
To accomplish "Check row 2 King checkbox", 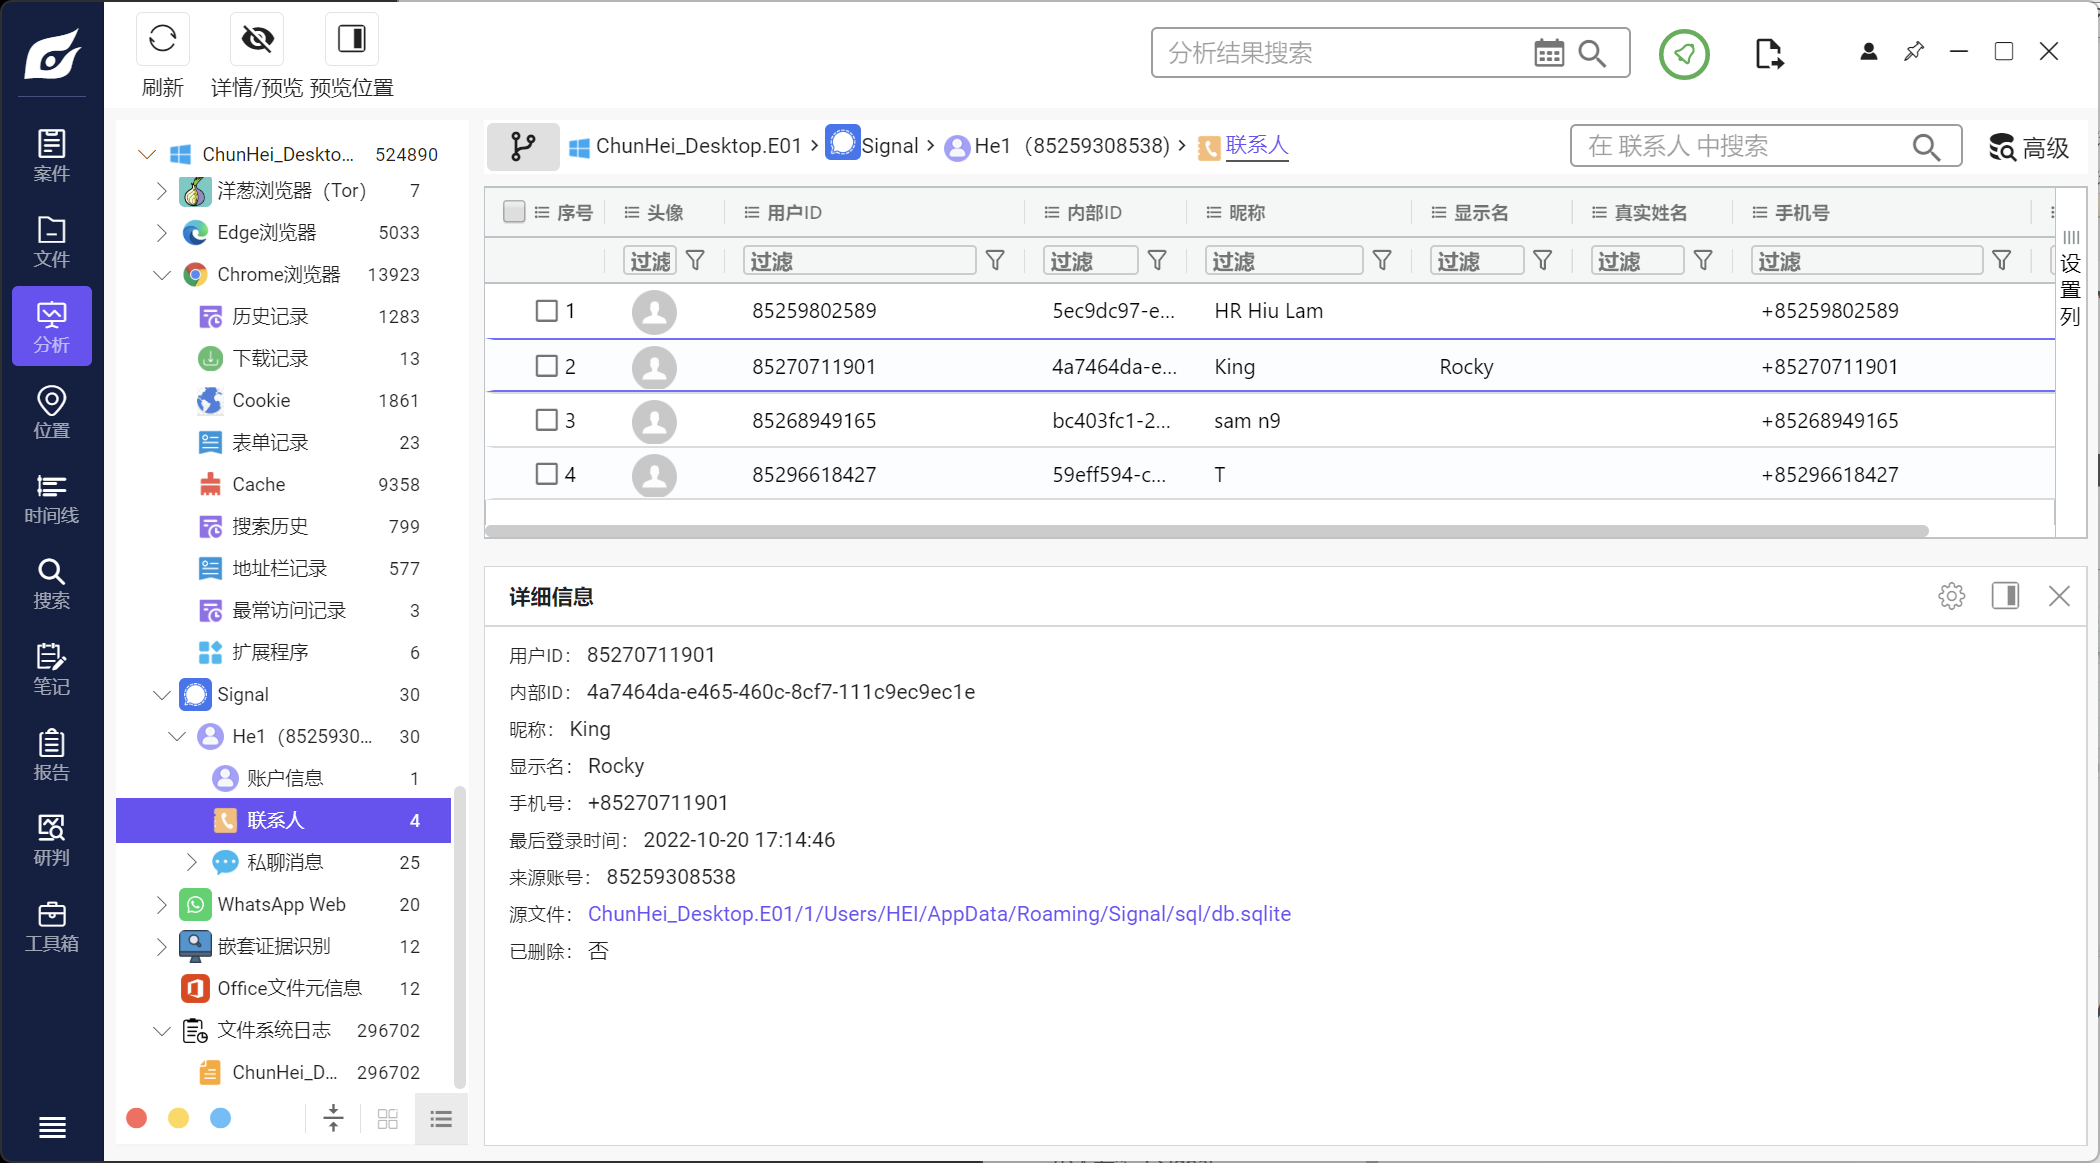I will point(546,366).
